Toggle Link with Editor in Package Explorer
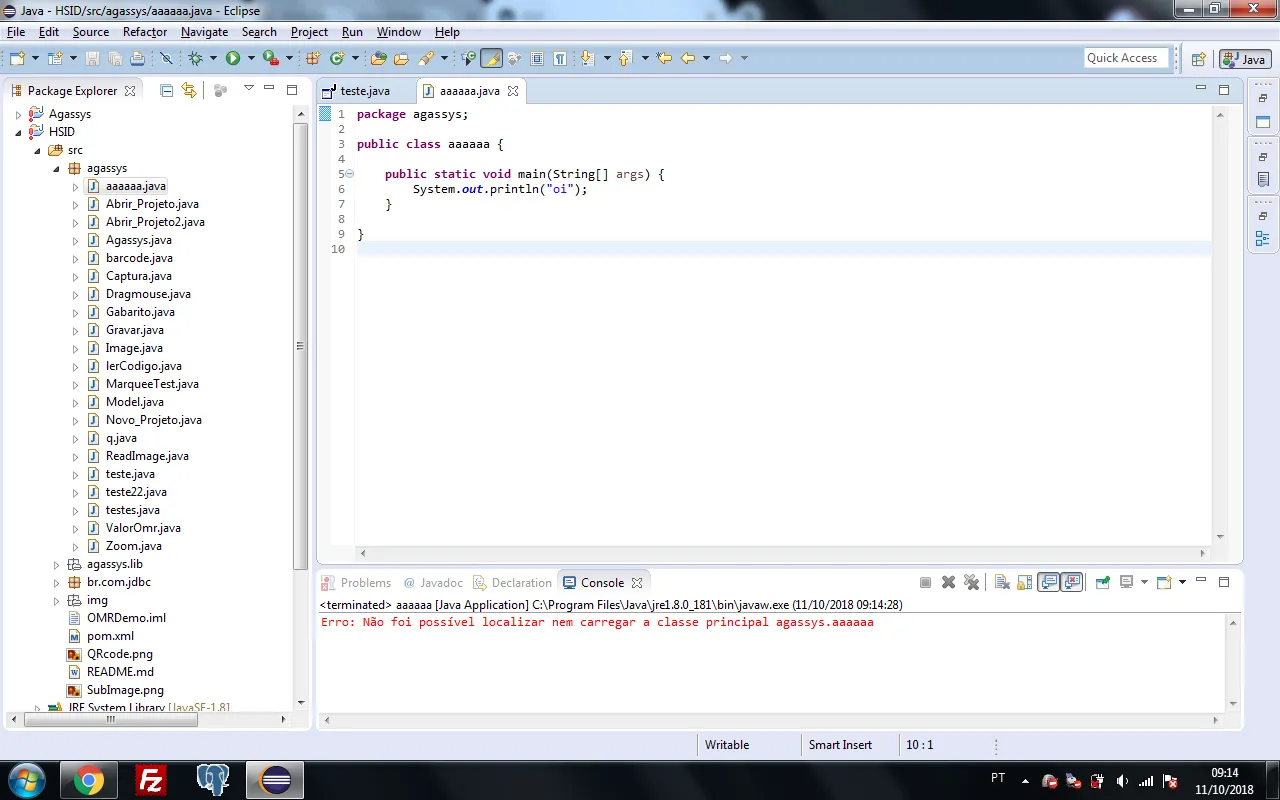The image size is (1280, 800). [189, 90]
